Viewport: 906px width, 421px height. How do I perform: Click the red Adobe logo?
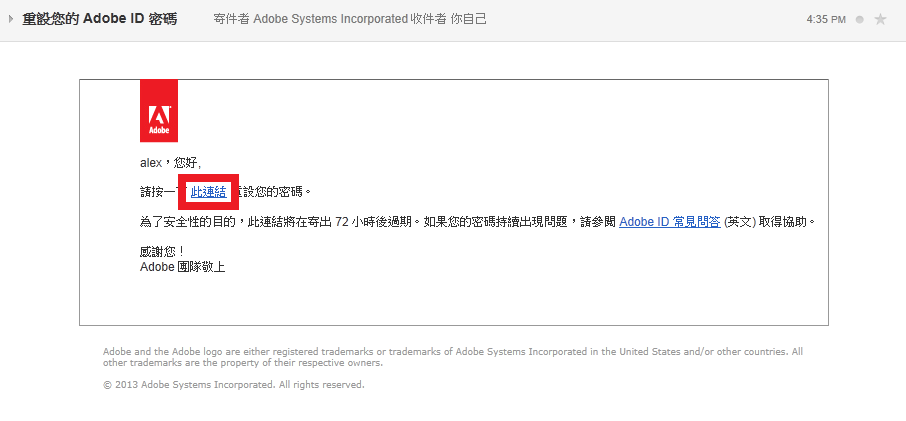(159, 110)
